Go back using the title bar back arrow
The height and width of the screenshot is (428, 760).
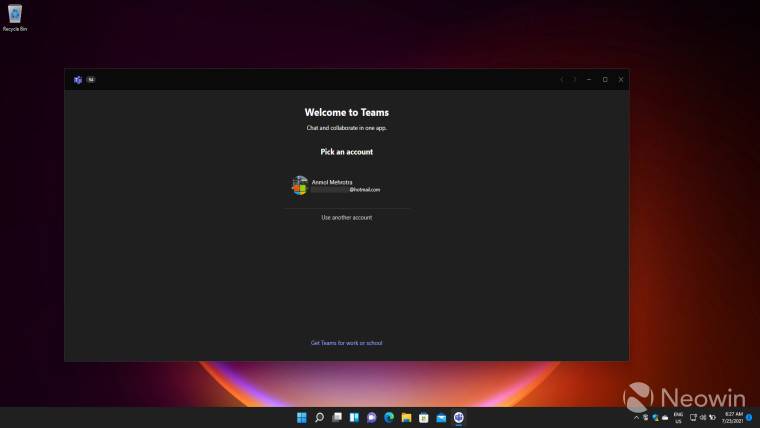point(562,79)
